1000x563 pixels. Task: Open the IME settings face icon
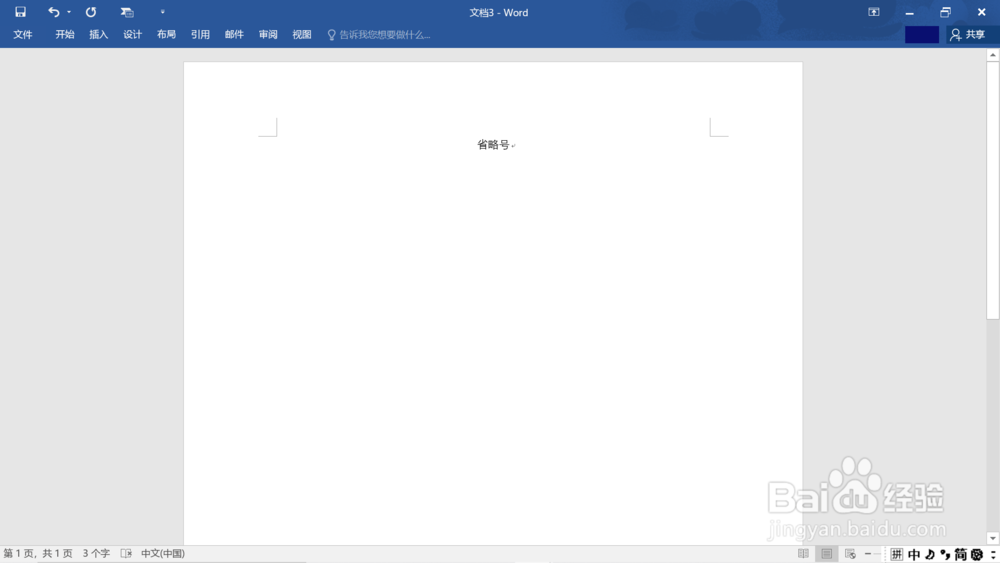point(977,555)
